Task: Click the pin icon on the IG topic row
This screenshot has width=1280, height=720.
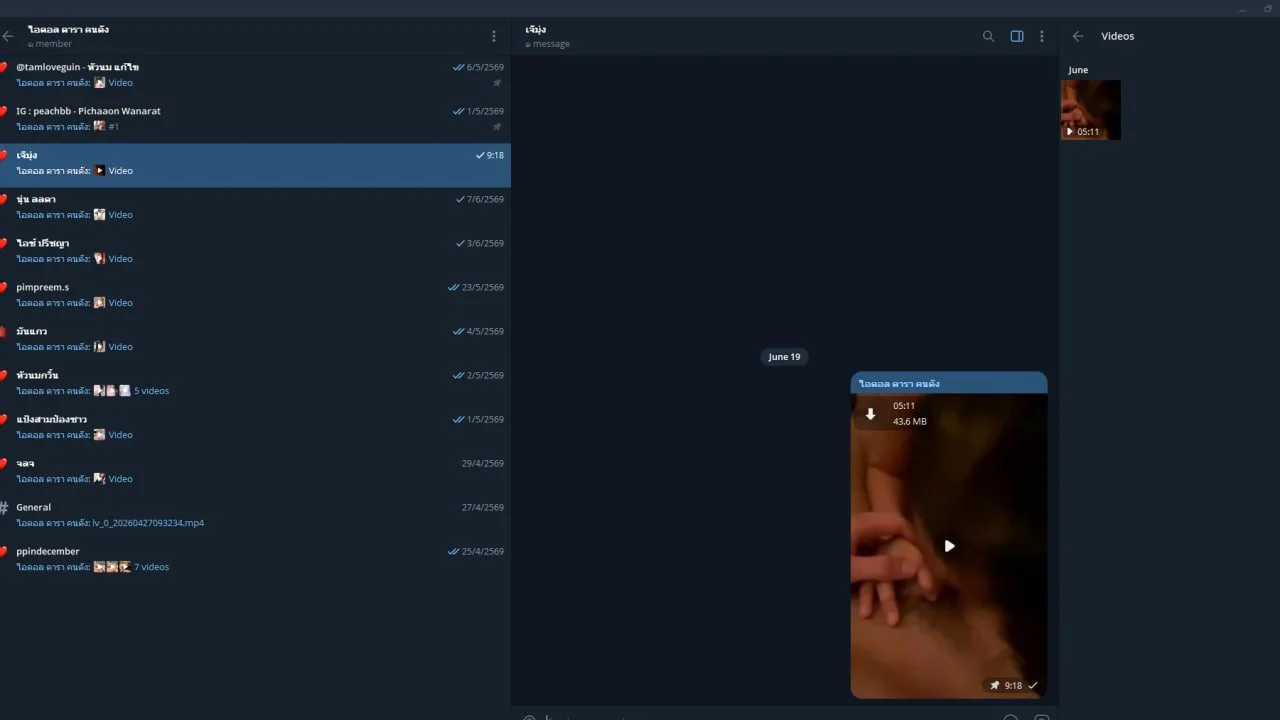Action: tap(497, 127)
